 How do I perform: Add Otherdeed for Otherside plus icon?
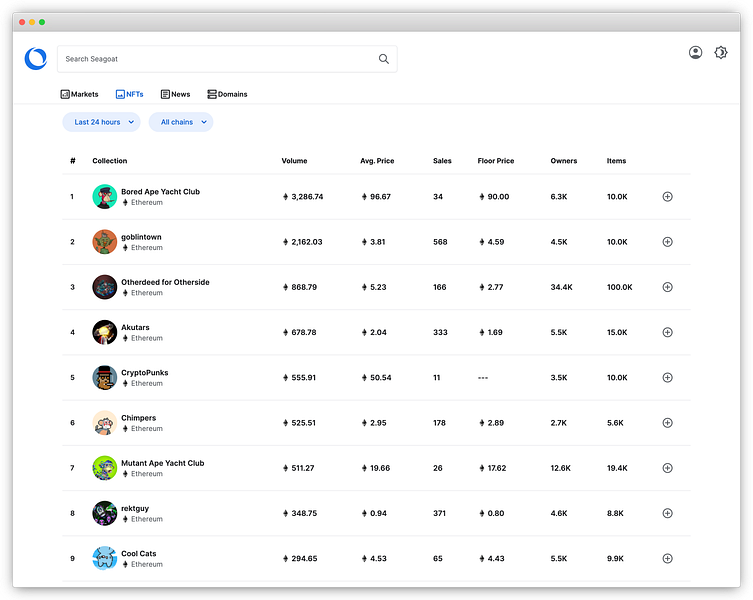point(668,287)
